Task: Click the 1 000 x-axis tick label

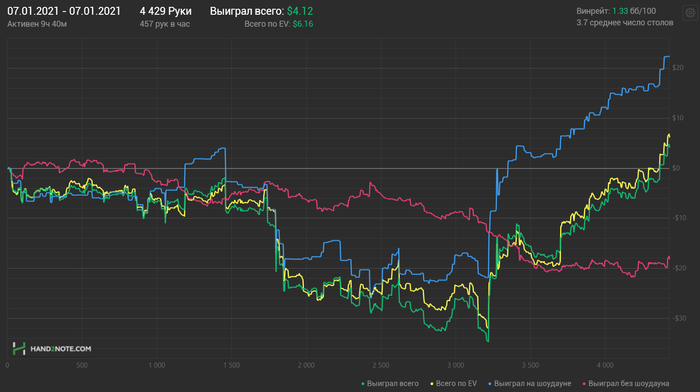Action: [x=157, y=365]
